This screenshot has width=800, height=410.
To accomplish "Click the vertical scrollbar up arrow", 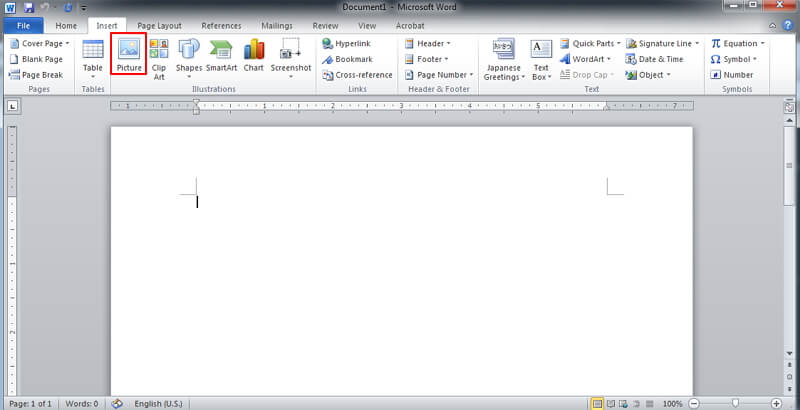I will [789, 121].
